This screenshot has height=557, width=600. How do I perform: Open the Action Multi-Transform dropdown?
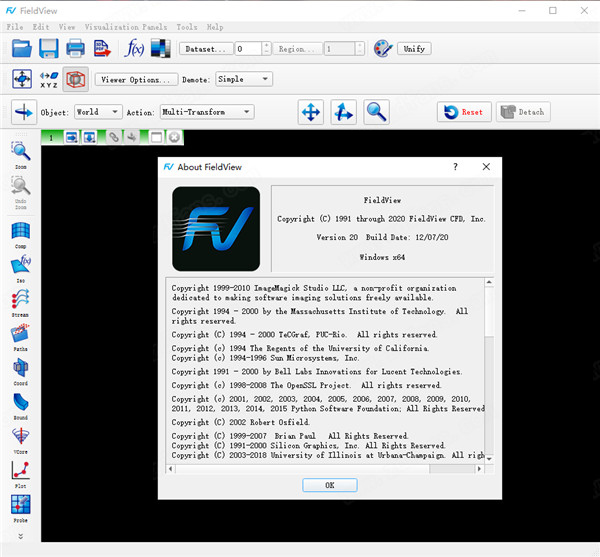(207, 112)
